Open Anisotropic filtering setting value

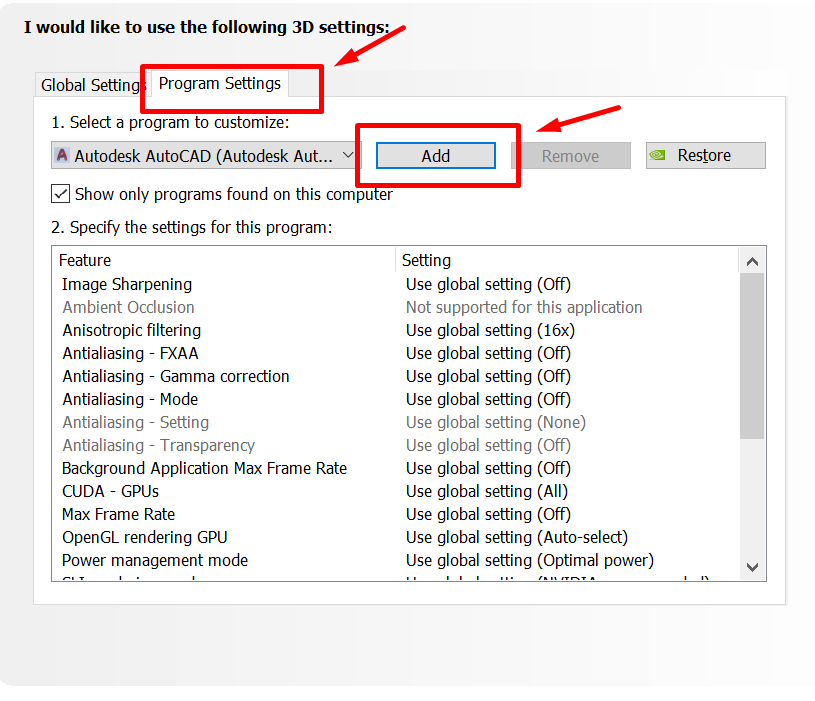coord(490,330)
